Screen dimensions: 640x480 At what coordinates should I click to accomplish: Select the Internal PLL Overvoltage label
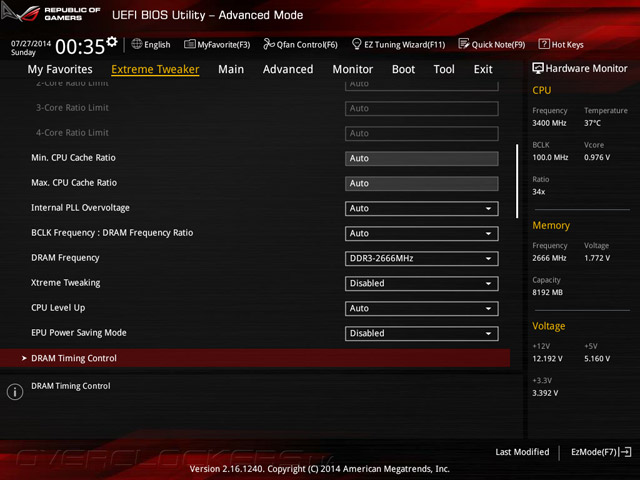point(80,208)
